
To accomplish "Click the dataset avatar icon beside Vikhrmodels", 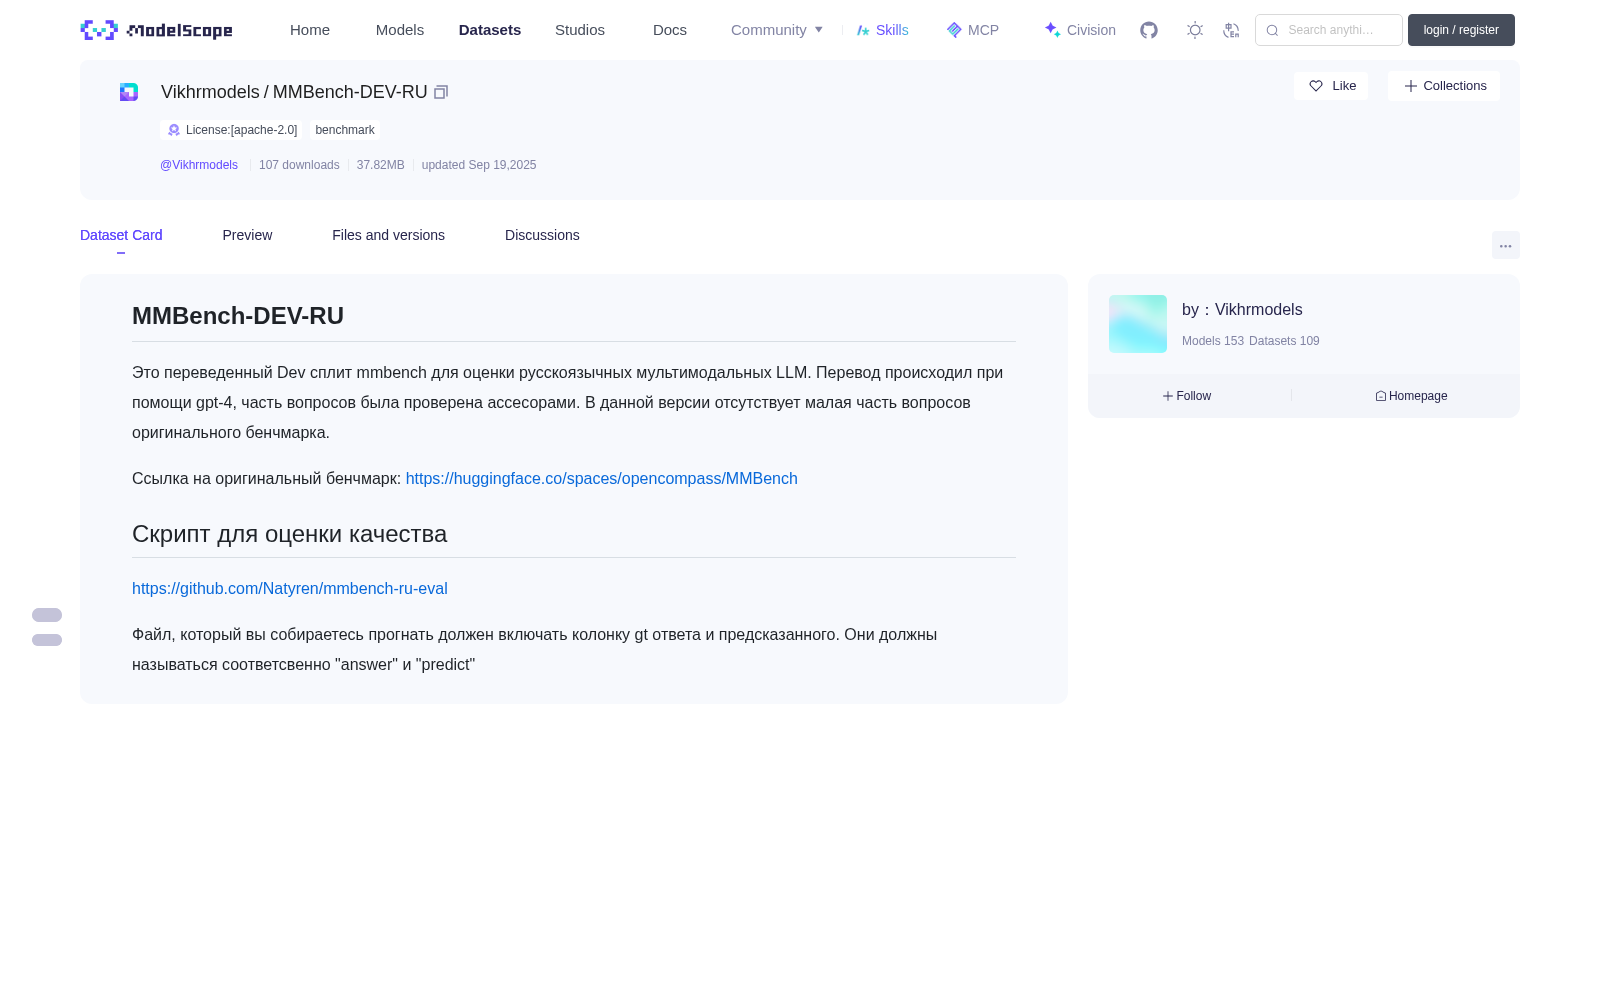I will point(129,92).
